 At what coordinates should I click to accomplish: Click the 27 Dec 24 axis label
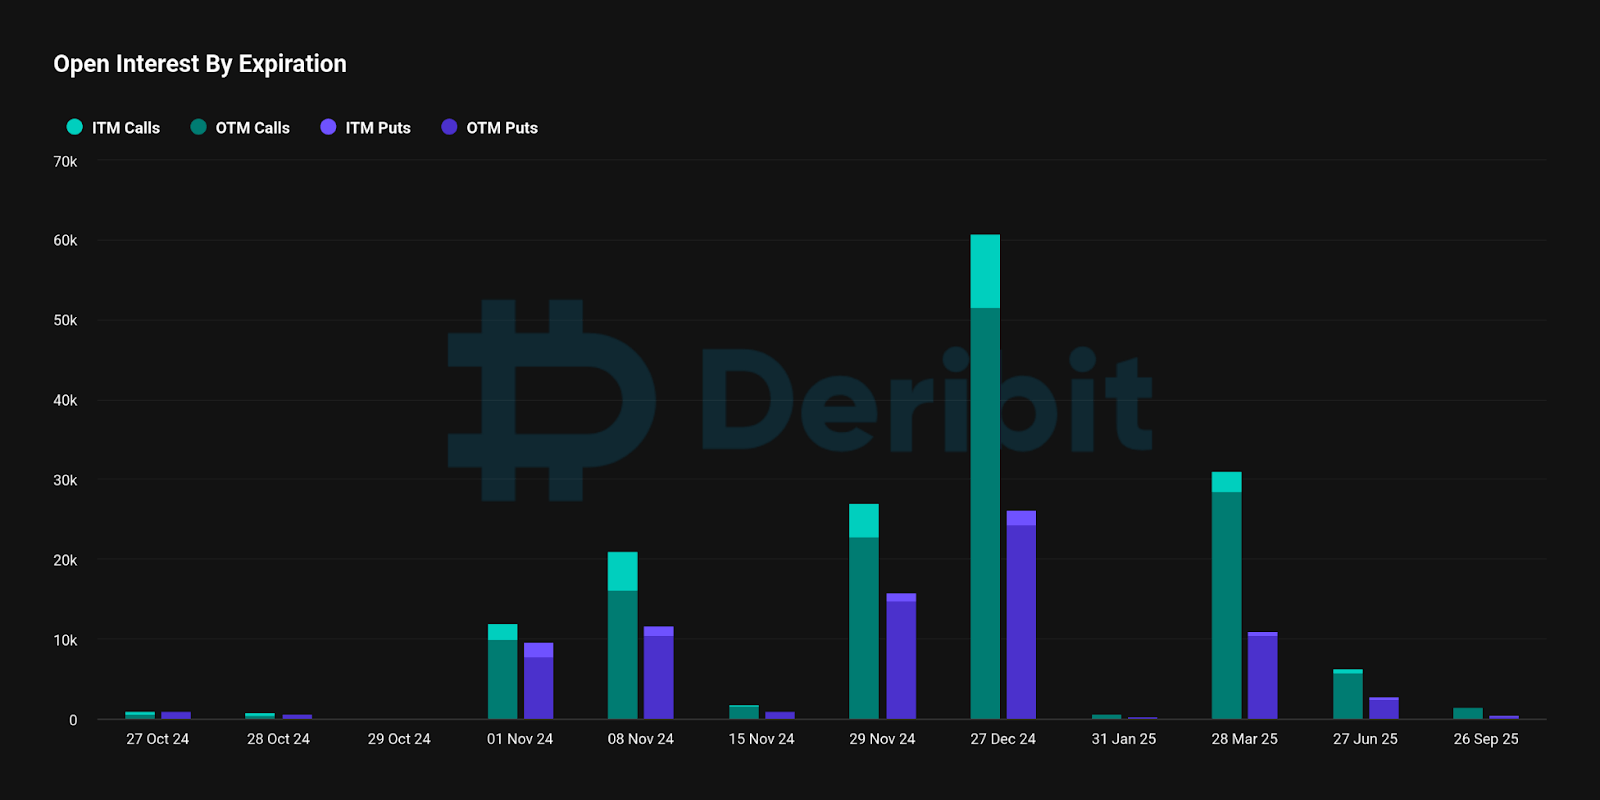click(x=1003, y=739)
